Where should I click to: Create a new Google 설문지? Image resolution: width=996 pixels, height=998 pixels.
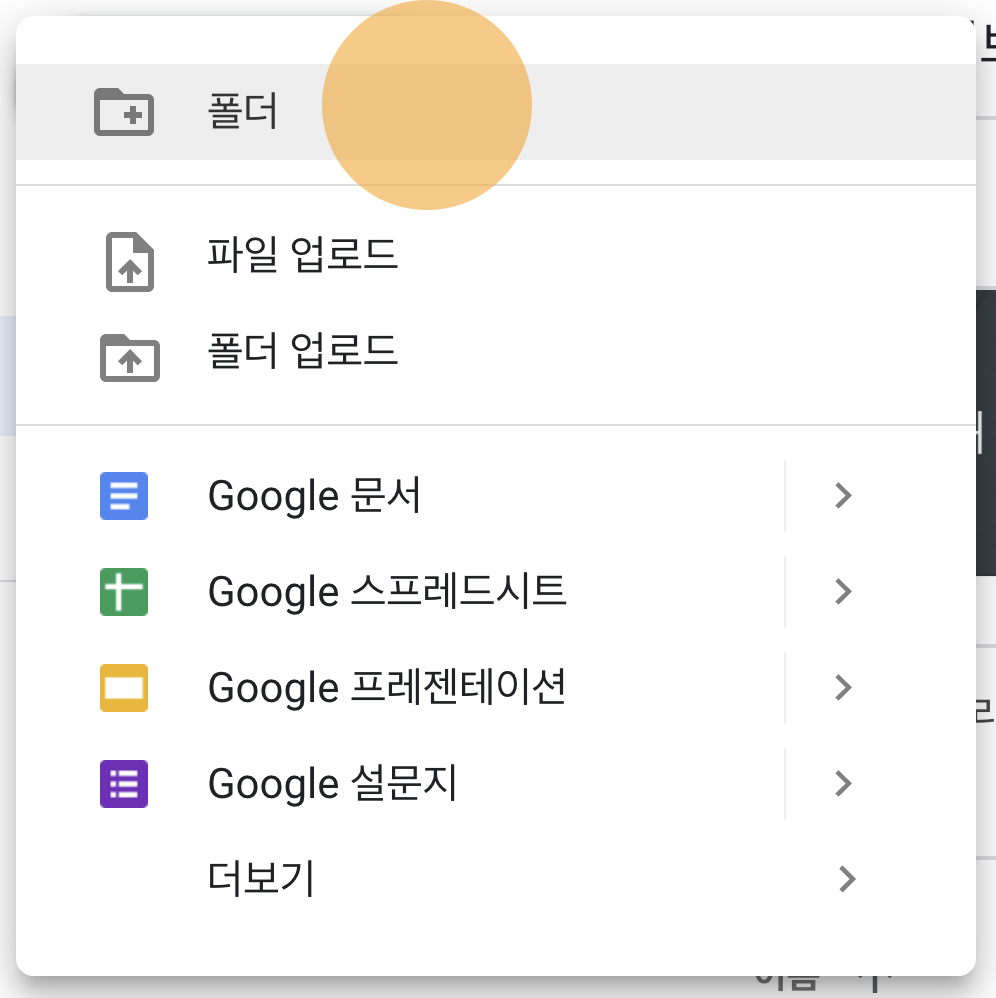coord(400,784)
